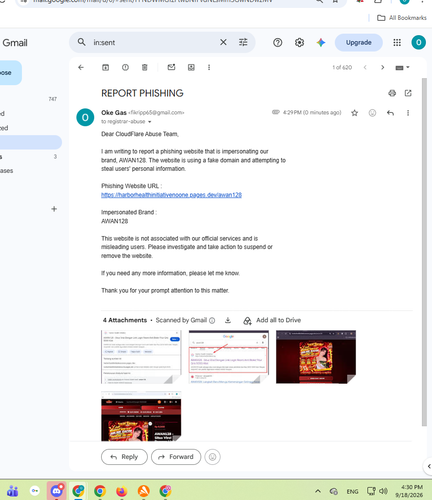Open the Google account avatar

pyautogui.click(x=419, y=42)
